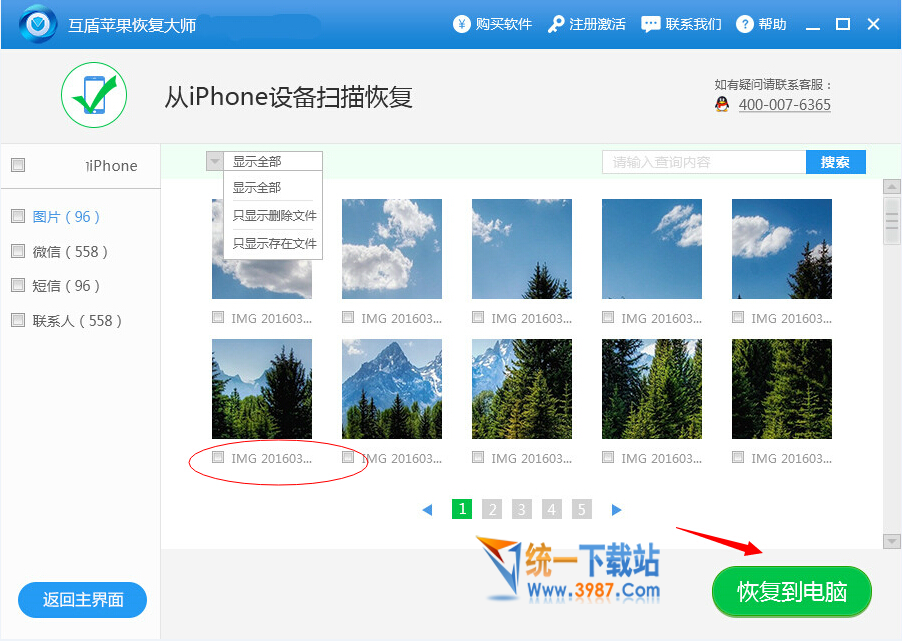The image size is (902, 641).
Task: Tick the circled checkbox under dark tree photo
Action: [x=217, y=457]
